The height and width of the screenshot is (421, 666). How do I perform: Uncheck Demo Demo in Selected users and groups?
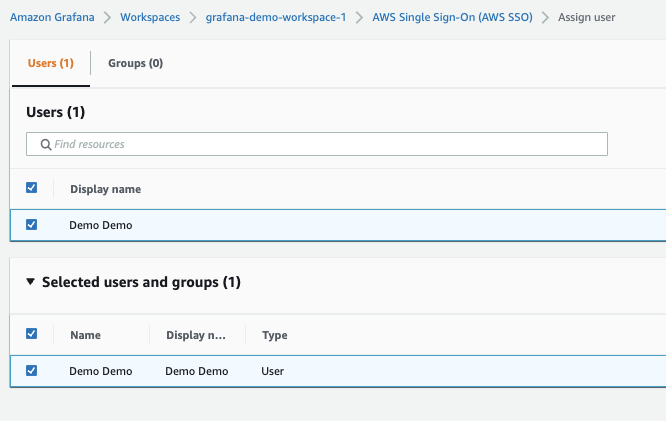pos(31,371)
